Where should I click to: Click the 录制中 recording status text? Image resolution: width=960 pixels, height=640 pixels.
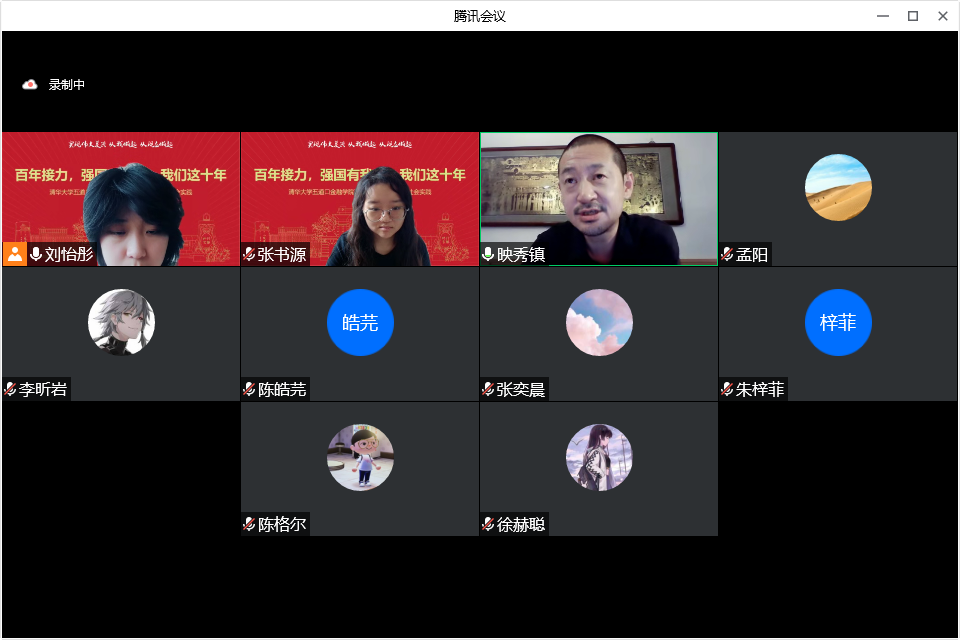click(x=67, y=85)
